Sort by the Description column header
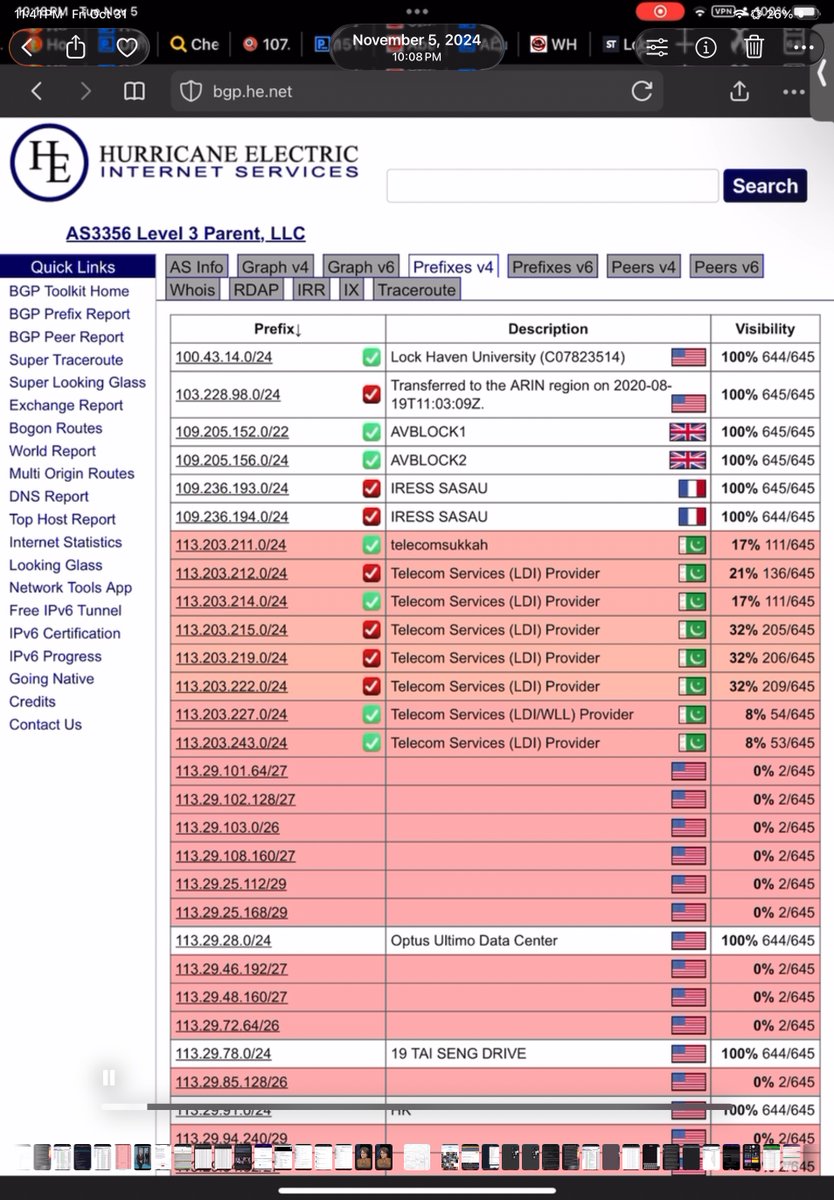 tap(548, 329)
